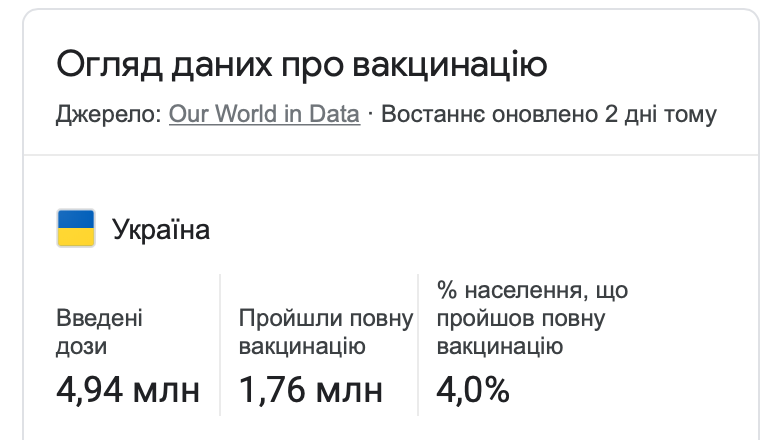Open the Our World in Data link
Image resolution: width=770 pixels, height=440 pixels.
[264, 114]
